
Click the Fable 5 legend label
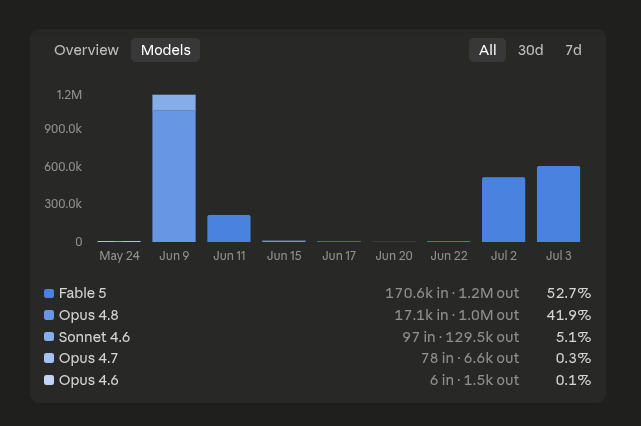click(x=83, y=294)
